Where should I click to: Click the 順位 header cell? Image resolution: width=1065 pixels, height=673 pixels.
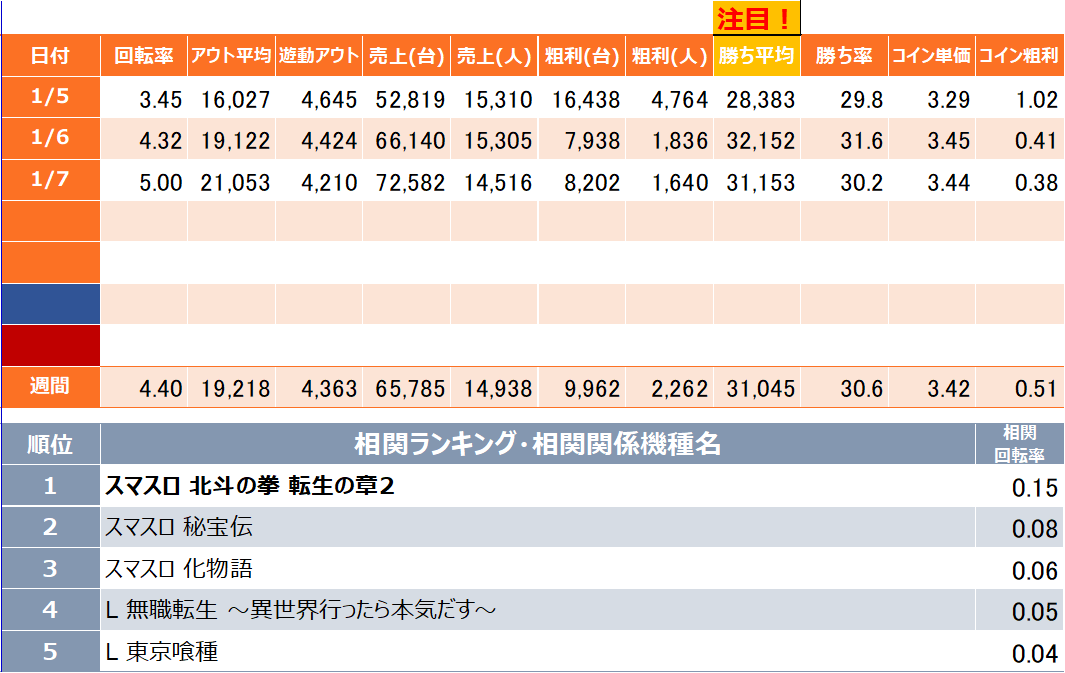pos(50,444)
